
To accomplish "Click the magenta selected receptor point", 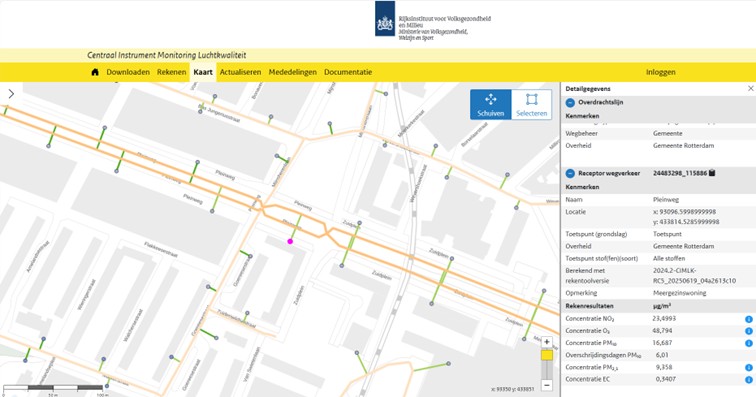I will [290, 241].
